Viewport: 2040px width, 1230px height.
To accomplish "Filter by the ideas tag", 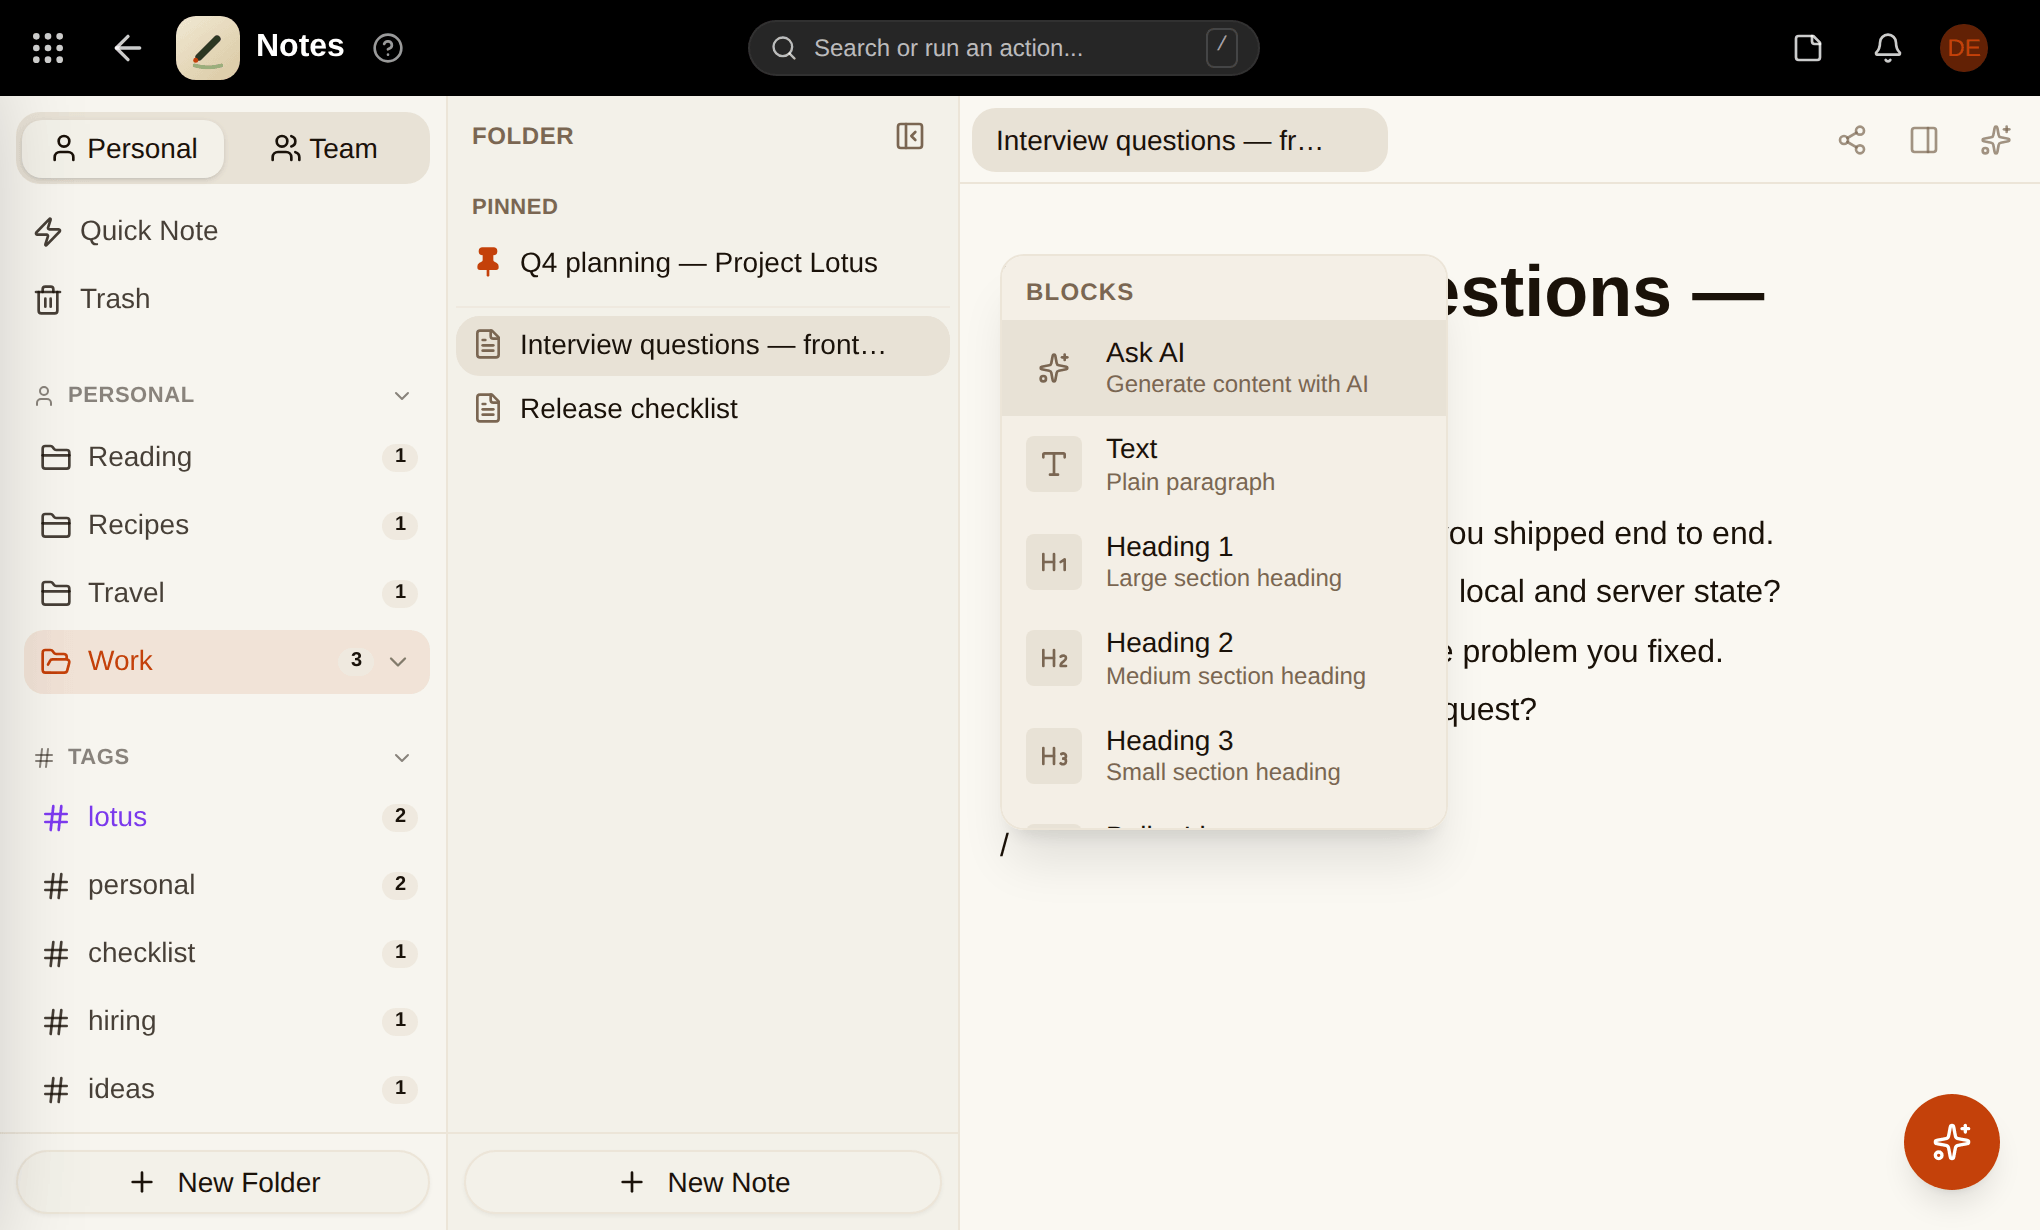I will tap(227, 1089).
